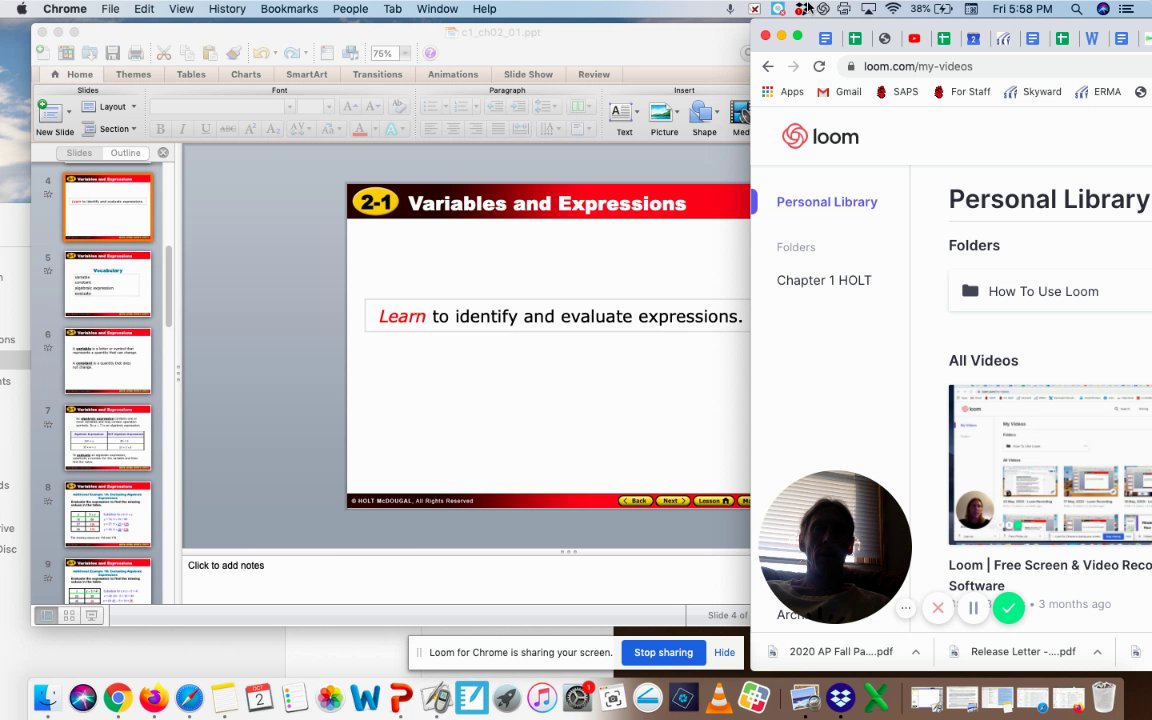
Task: Click the slide panel vertical scrollbar
Action: point(168,287)
